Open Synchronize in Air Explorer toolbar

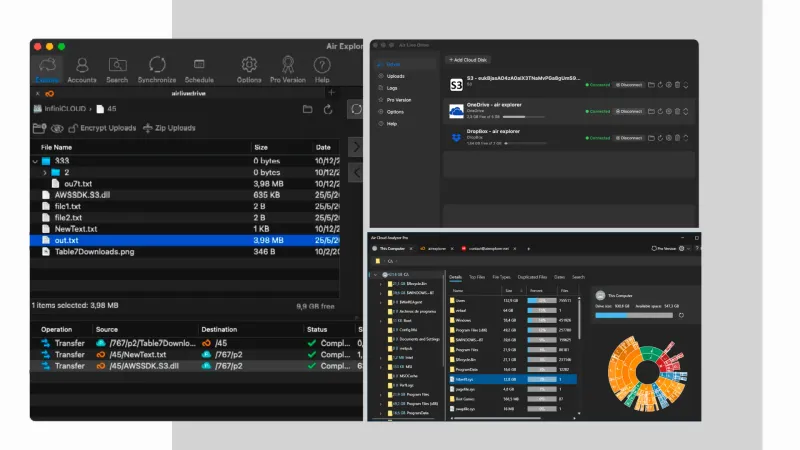pos(157,69)
